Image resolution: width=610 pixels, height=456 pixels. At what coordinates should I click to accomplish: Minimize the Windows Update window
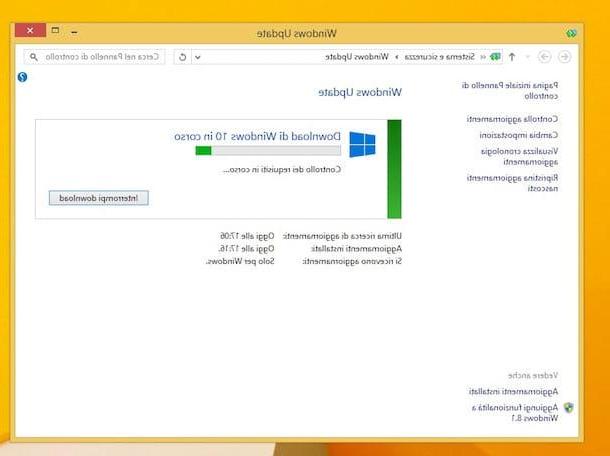74,32
